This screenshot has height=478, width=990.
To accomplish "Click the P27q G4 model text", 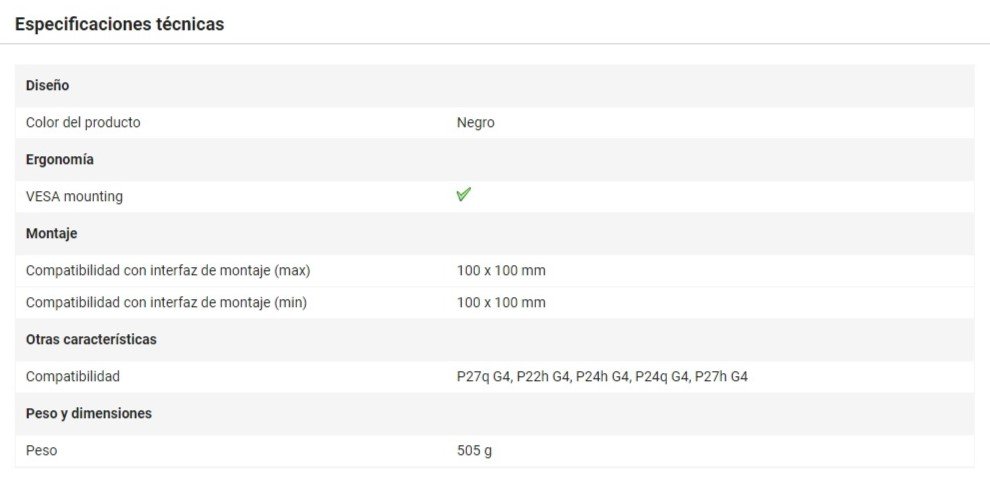I will (484, 377).
